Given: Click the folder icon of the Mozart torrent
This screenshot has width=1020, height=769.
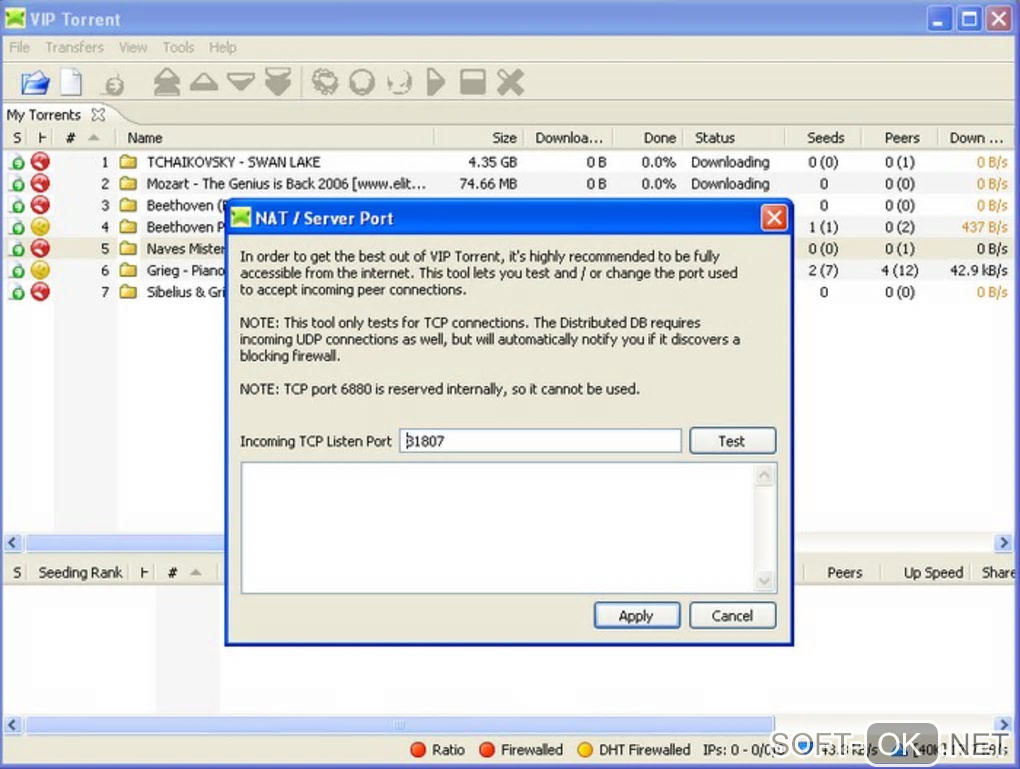Looking at the screenshot, I should pyautogui.click(x=129, y=183).
